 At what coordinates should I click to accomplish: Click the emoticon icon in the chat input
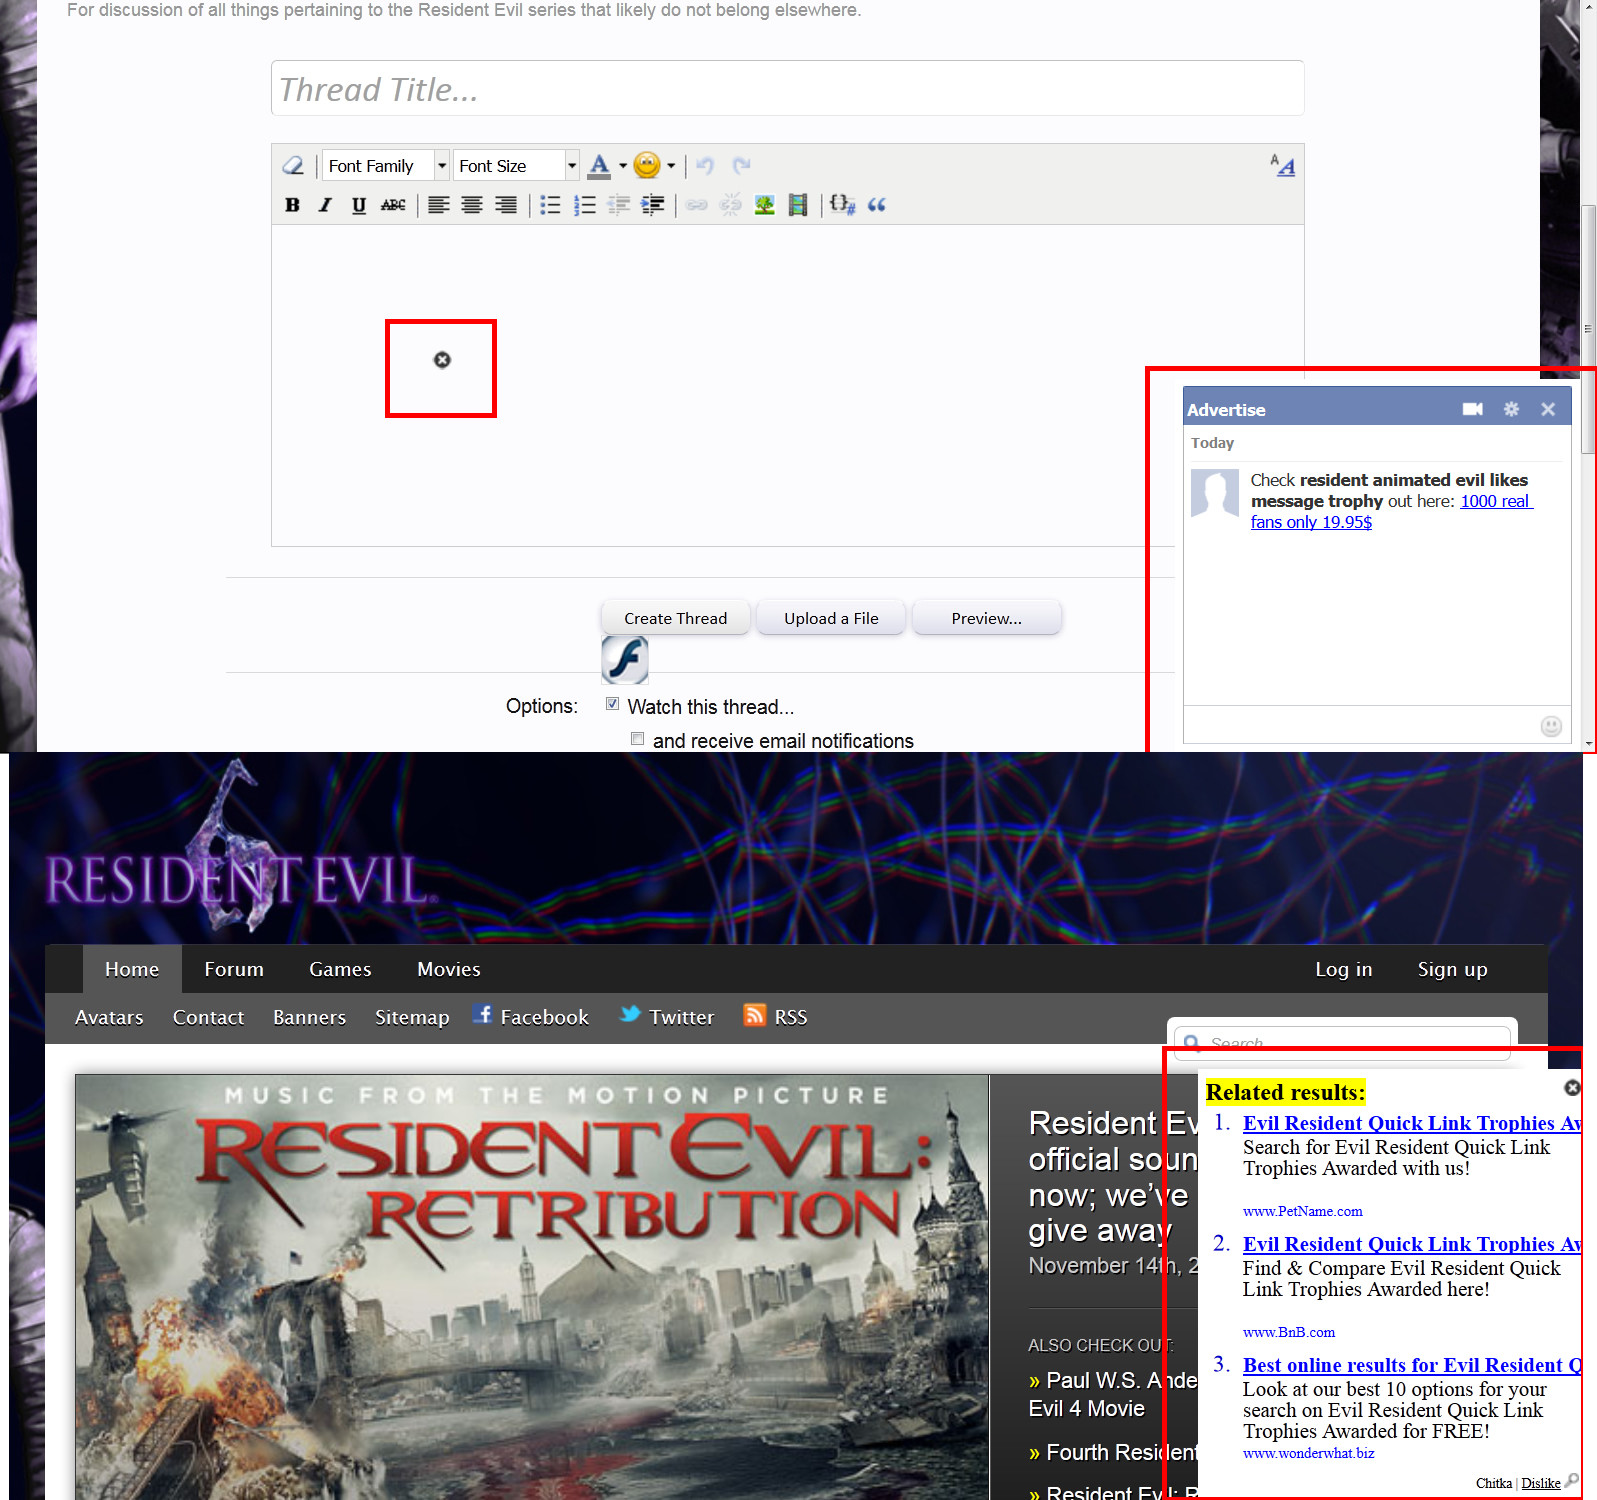tap(1551, 726)
